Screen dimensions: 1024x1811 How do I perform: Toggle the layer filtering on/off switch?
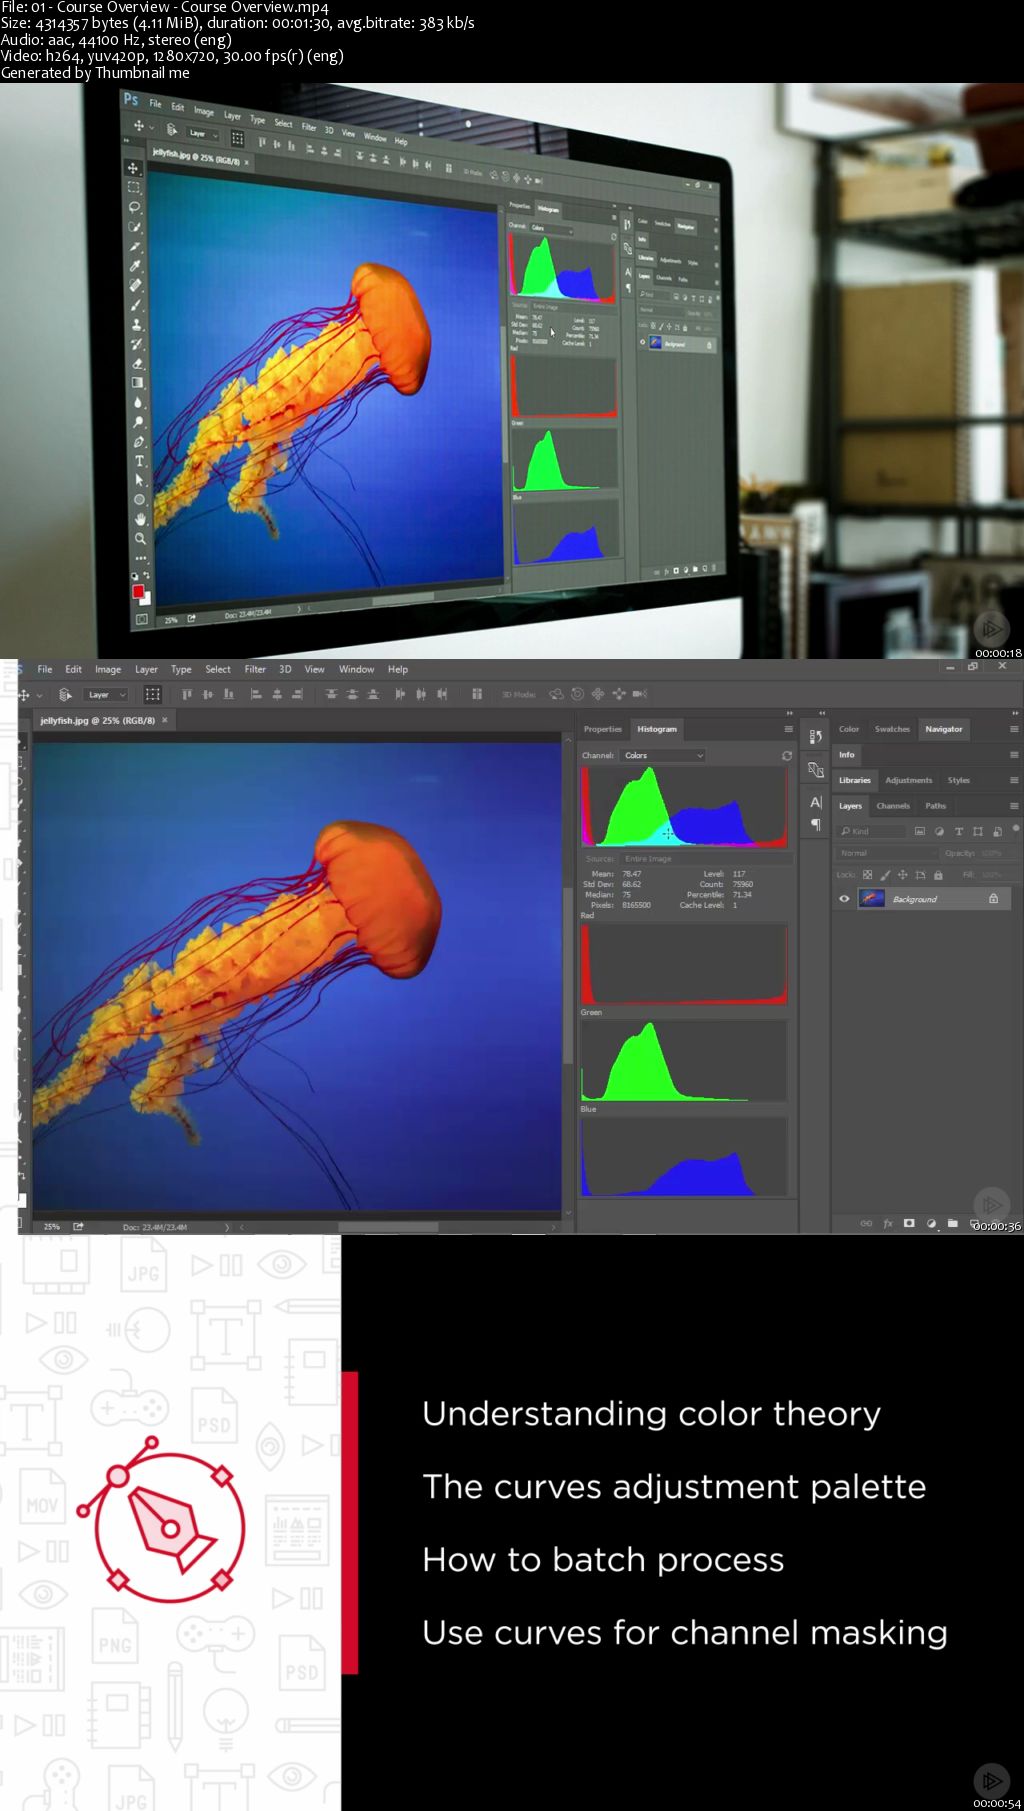[x=1016, y=829]
